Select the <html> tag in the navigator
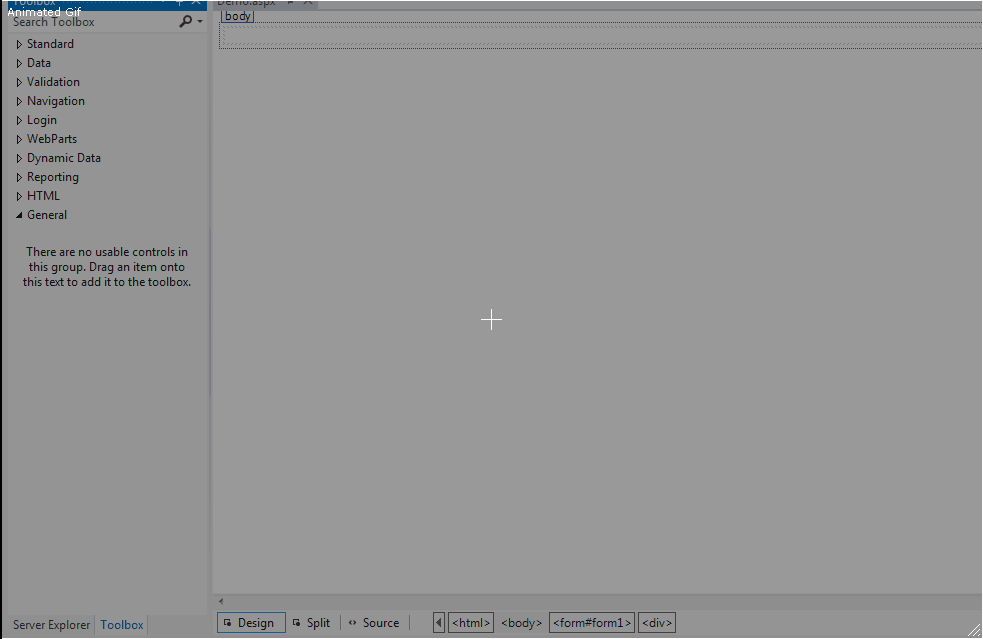Image resolution: width=983 pixels, height=639 pixels. pyautogui.click(x=471, y=623)
